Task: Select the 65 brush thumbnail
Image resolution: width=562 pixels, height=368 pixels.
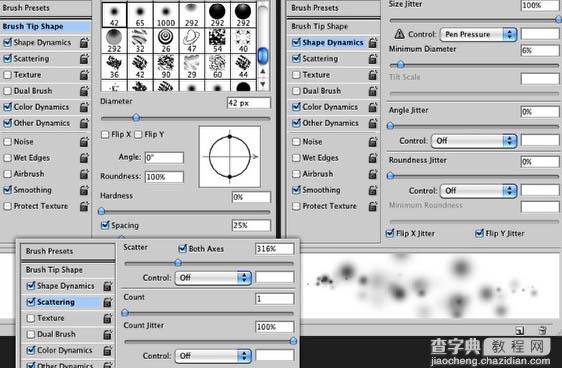Action: tap(140, 15)
